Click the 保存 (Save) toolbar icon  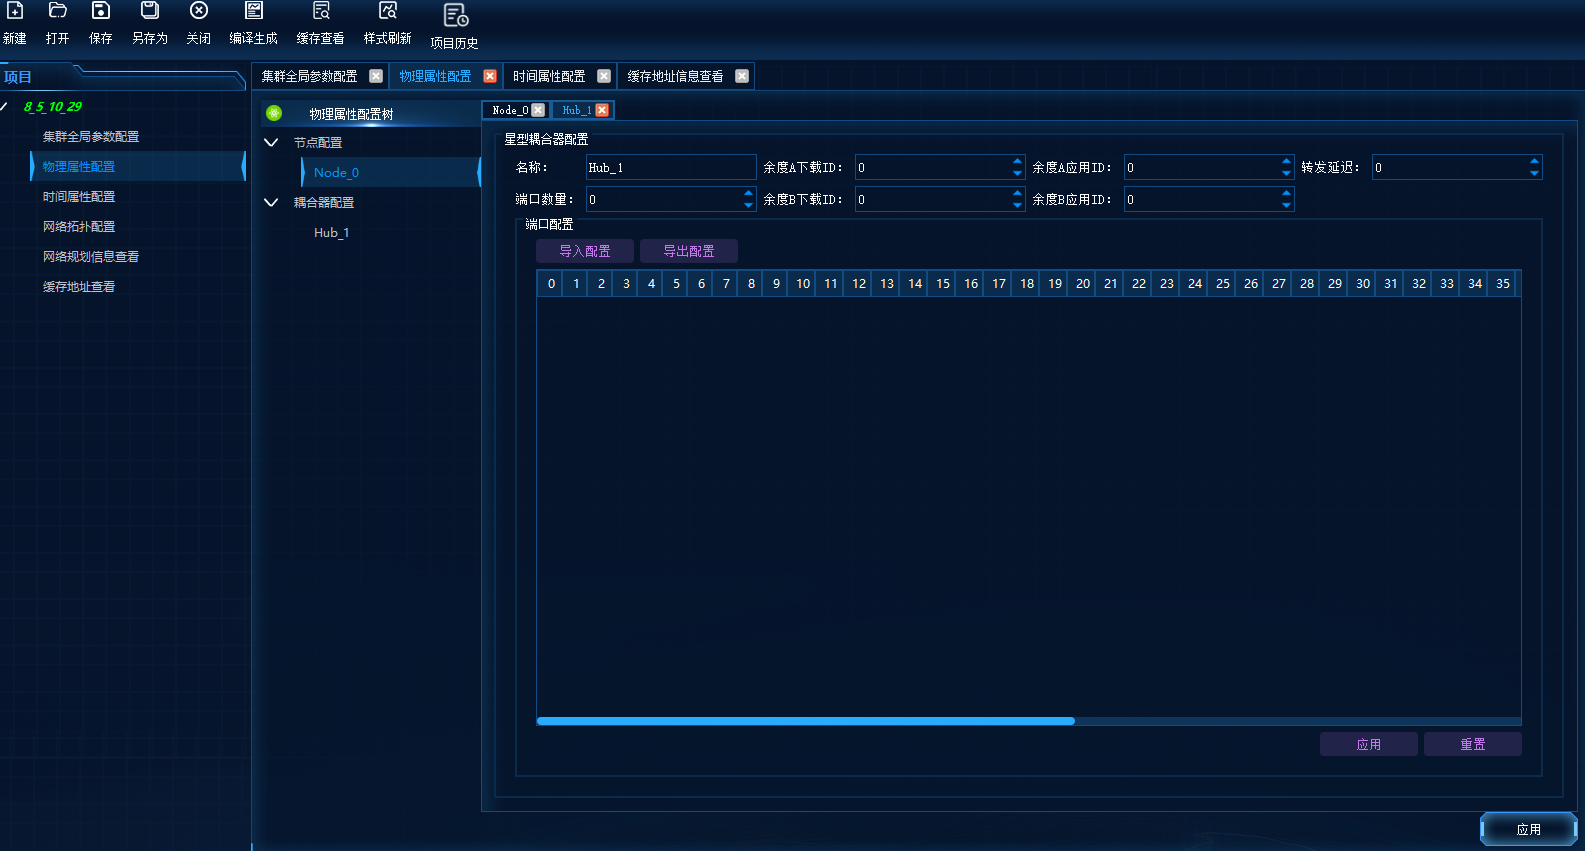point(100,11)
